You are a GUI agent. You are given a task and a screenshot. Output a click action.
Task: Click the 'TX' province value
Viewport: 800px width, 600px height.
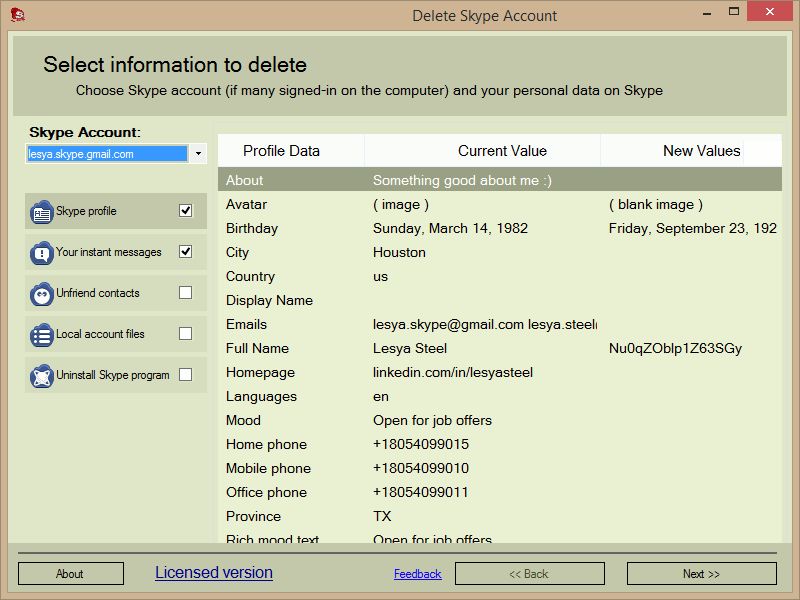(x=382, y=516)
